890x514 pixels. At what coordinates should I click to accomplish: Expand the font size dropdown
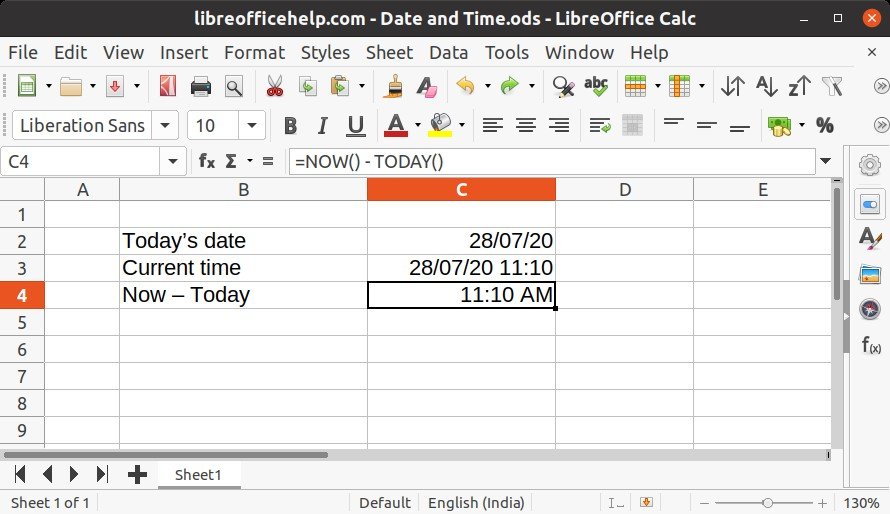pyautogui.click(x=252, y=125)
